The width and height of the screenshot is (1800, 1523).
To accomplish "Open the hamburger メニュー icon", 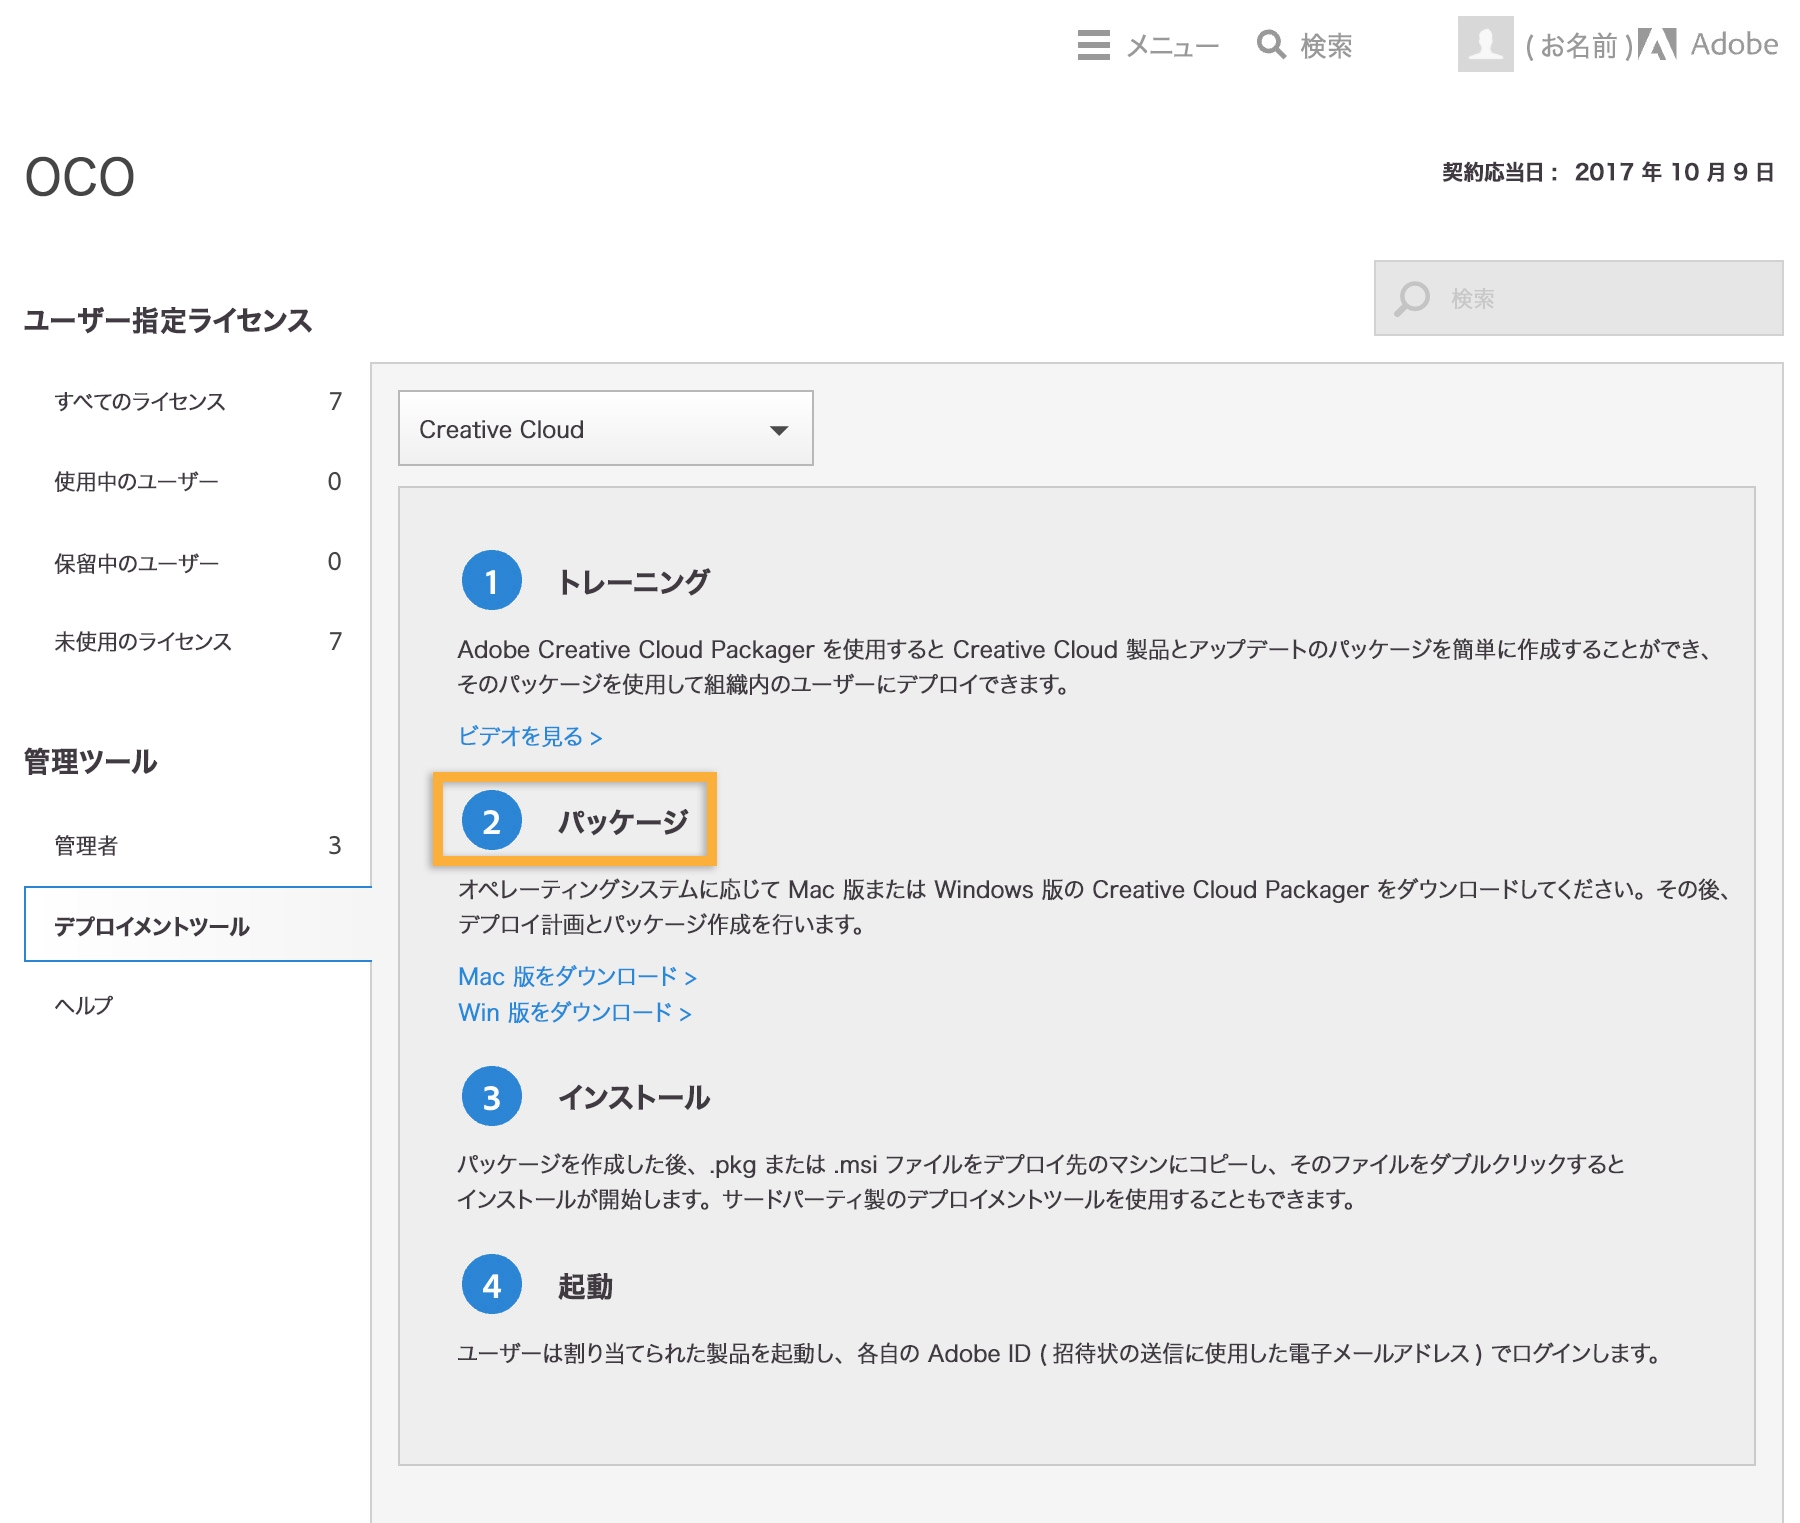I will click(1093, 45).
